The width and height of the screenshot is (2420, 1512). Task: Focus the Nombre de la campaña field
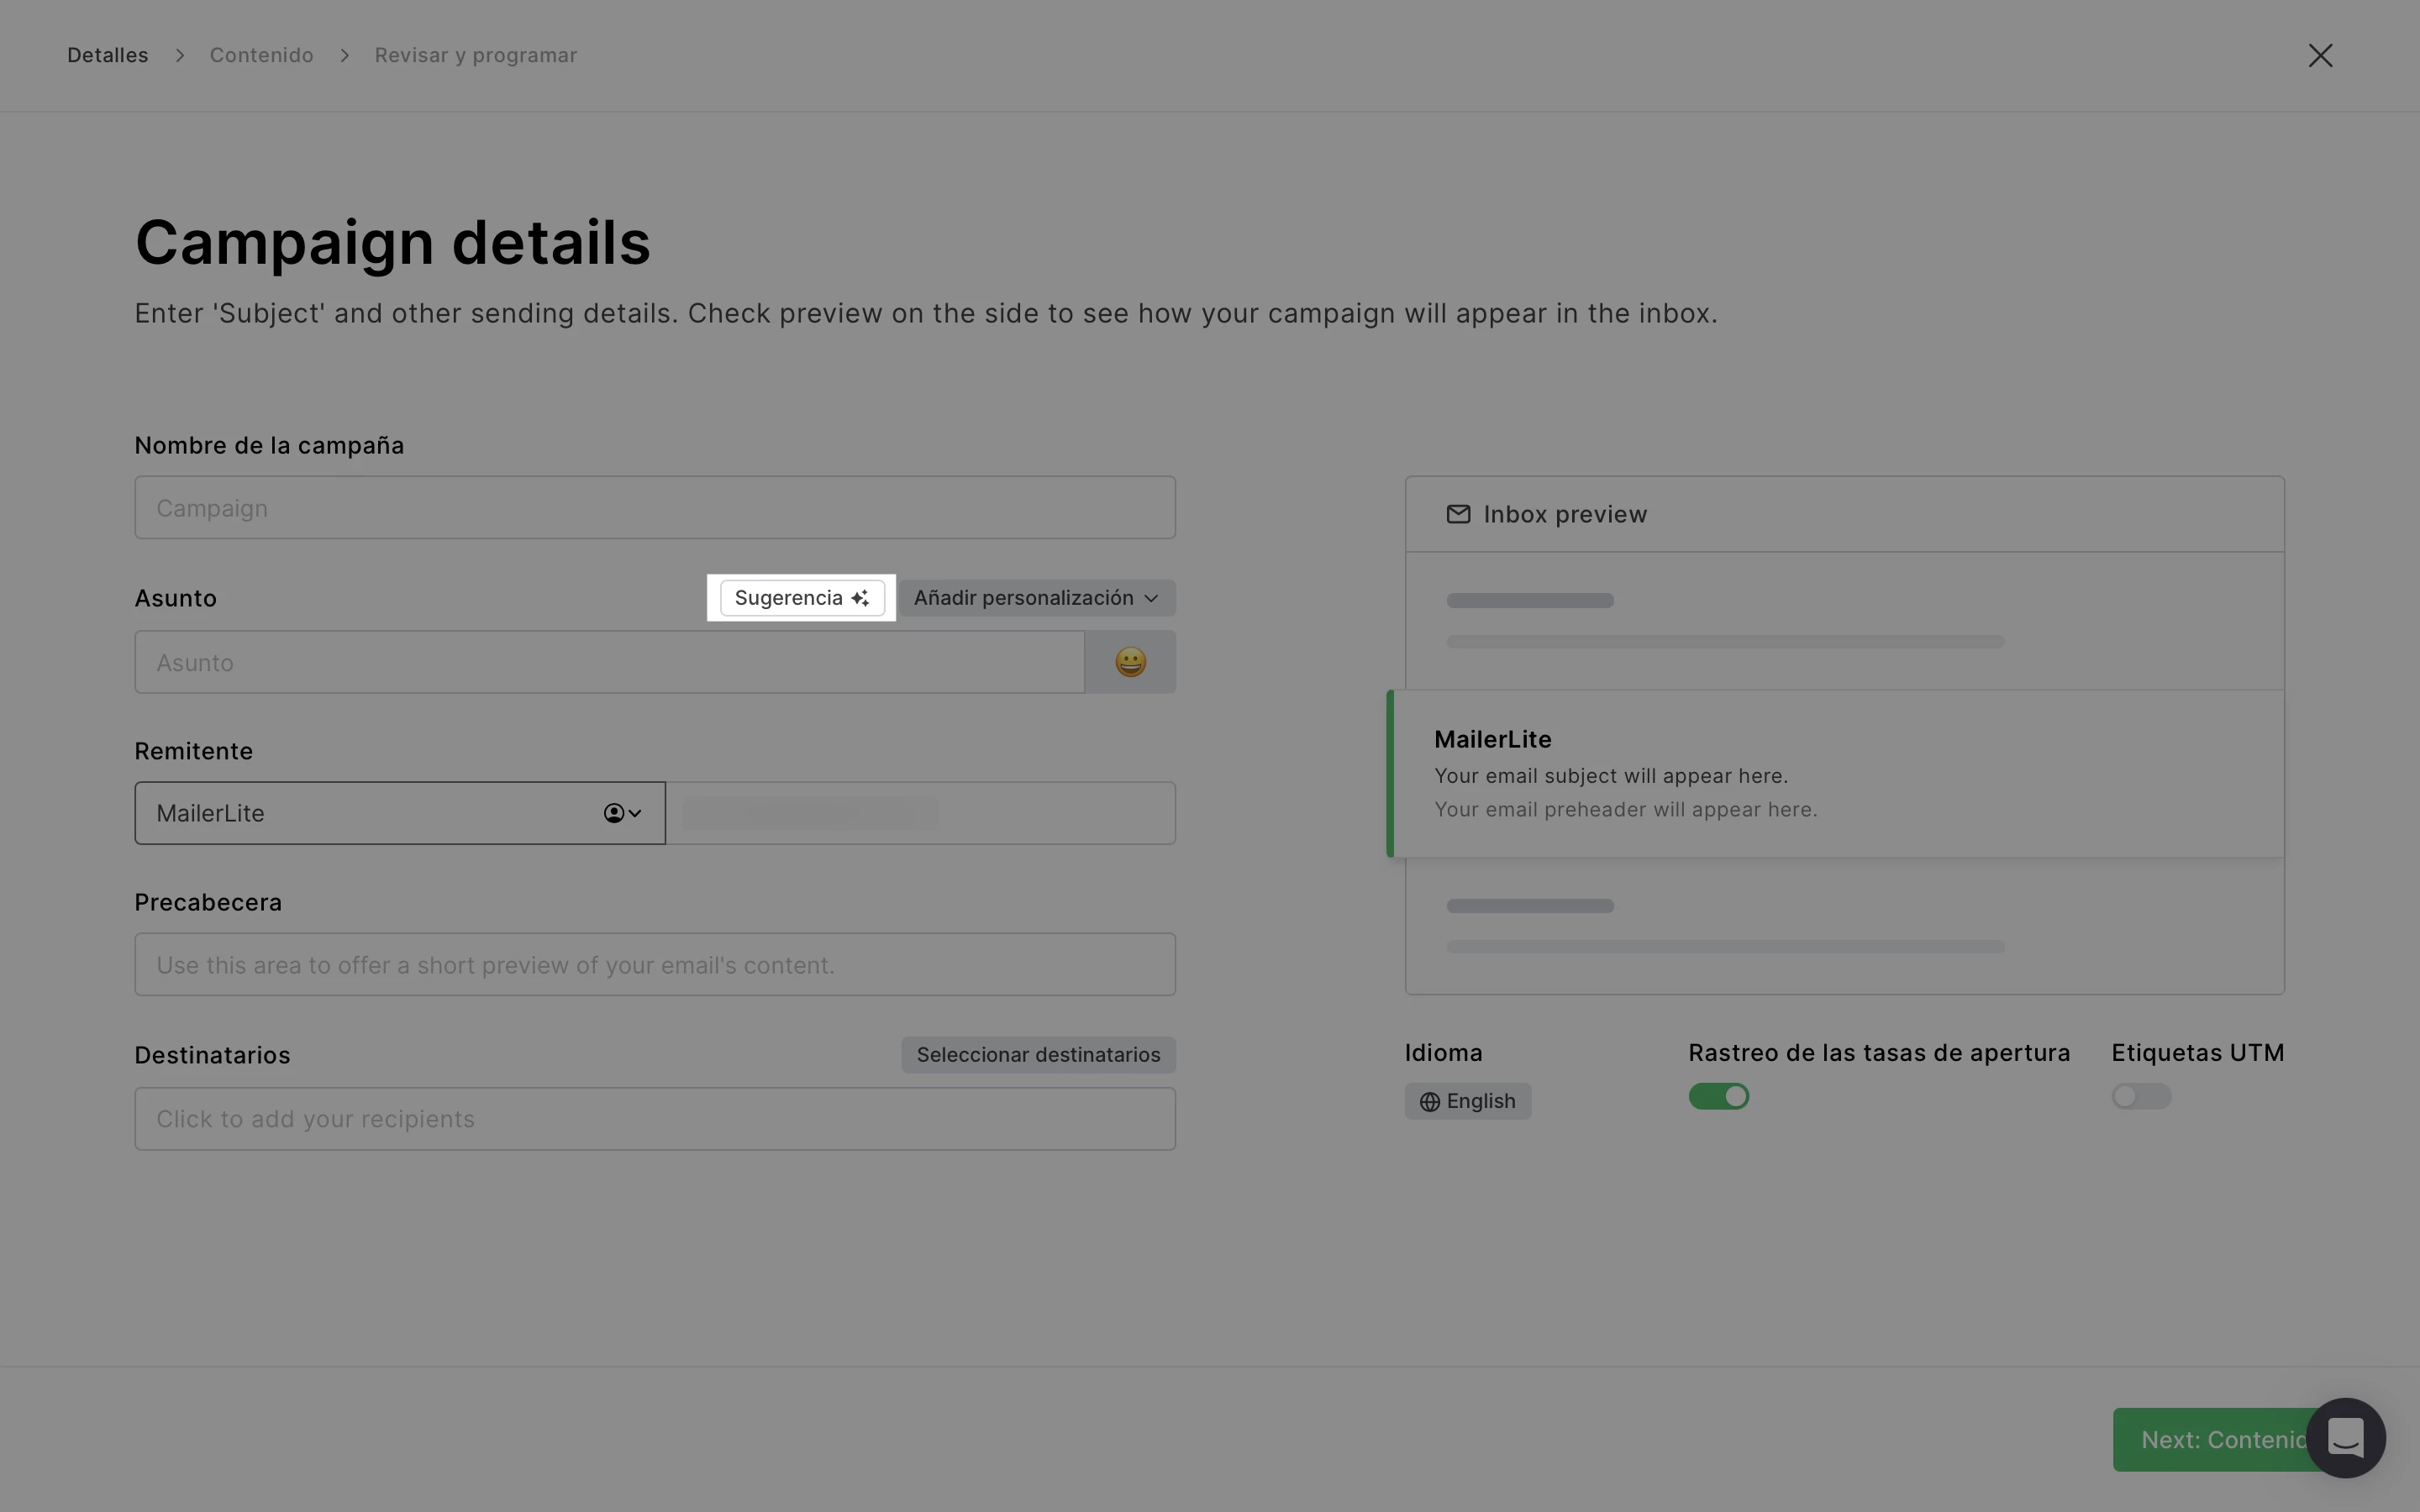pyautogui.click(x=654, y=508)
